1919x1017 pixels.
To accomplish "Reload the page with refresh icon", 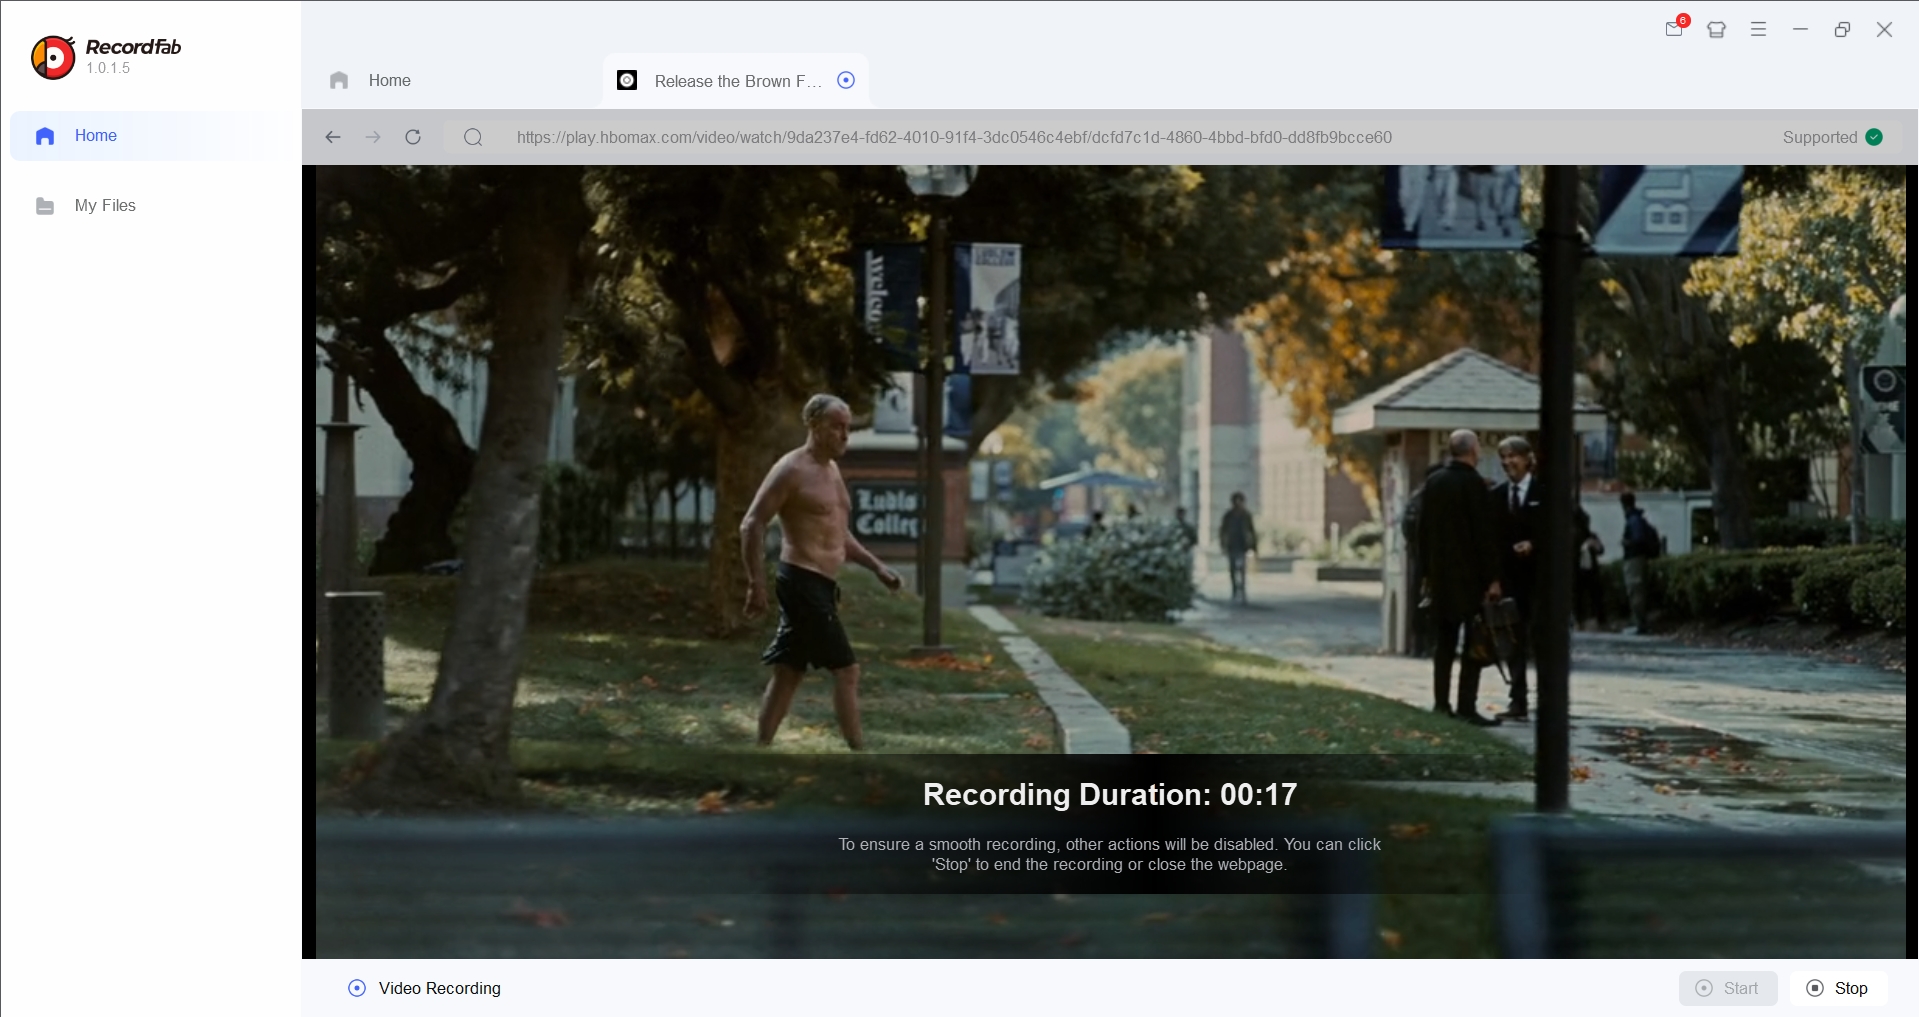I will click(x=413, y=137).
